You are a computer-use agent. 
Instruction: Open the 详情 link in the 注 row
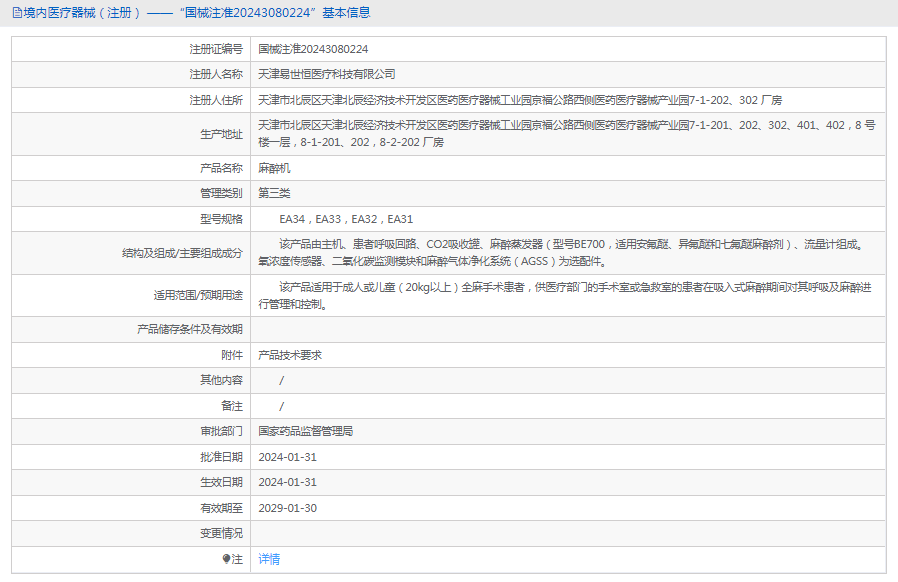pyautogui.click(x=269, y=559)
